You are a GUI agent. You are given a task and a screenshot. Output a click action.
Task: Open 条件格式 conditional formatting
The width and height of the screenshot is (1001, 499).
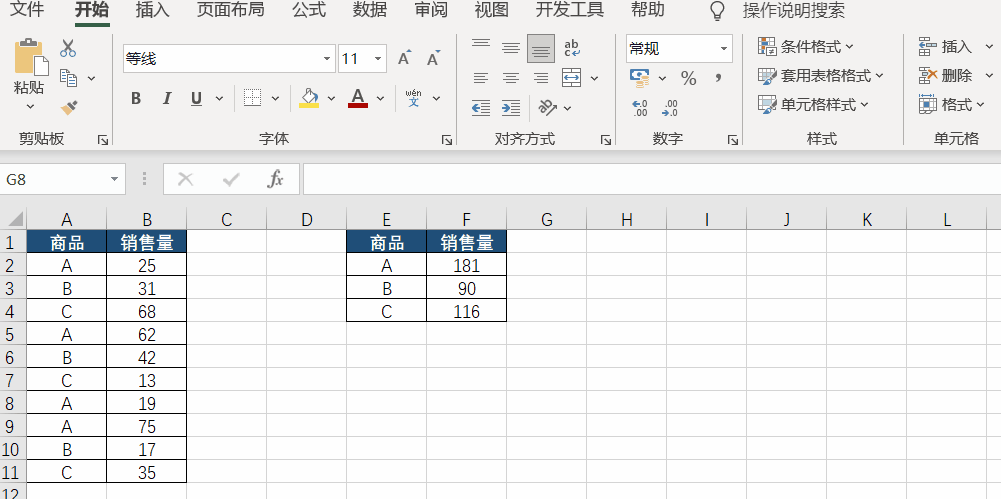806,47
